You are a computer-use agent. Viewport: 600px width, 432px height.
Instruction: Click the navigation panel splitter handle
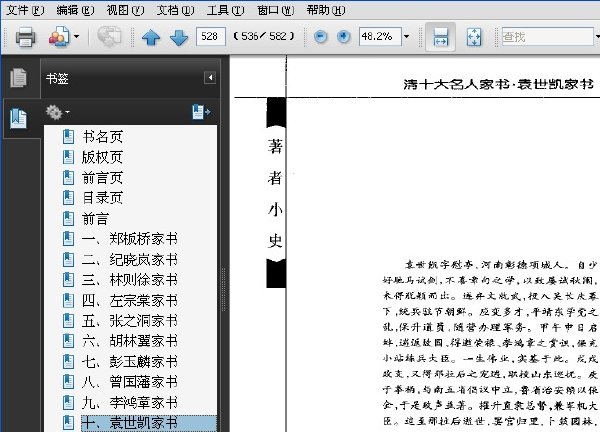223,289
